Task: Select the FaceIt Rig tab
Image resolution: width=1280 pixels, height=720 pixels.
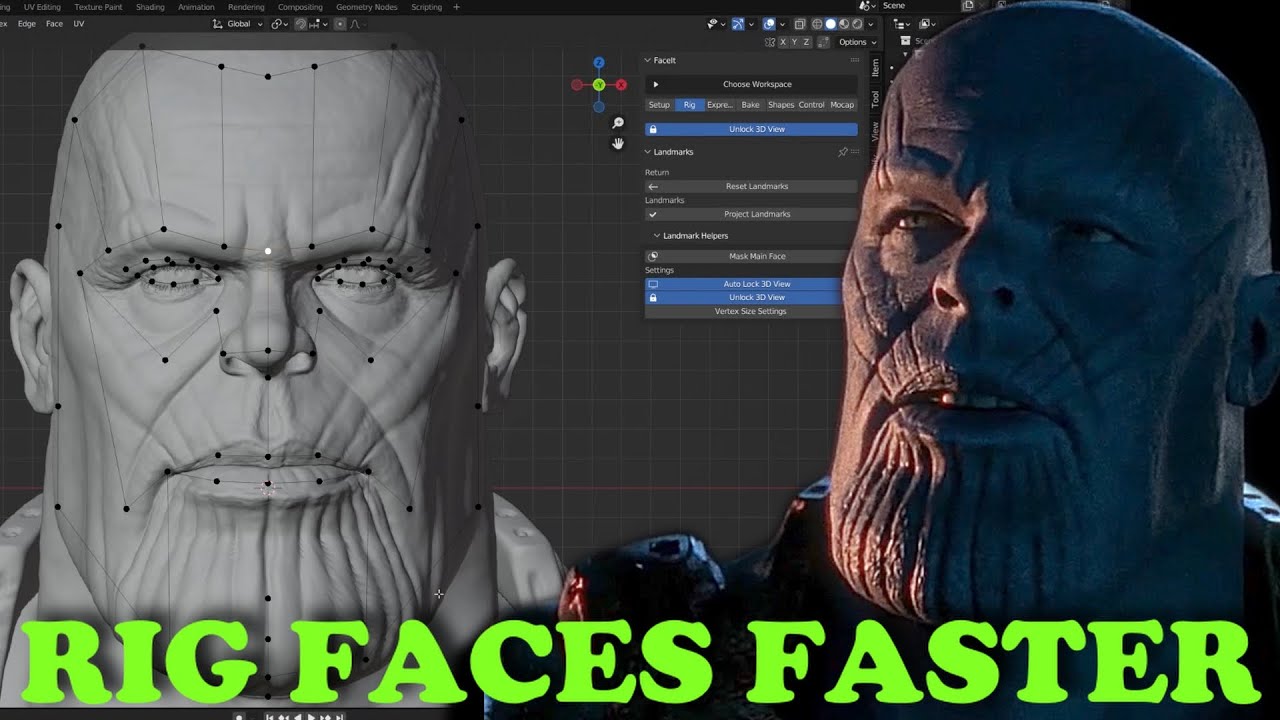Action: coord(689,105)
